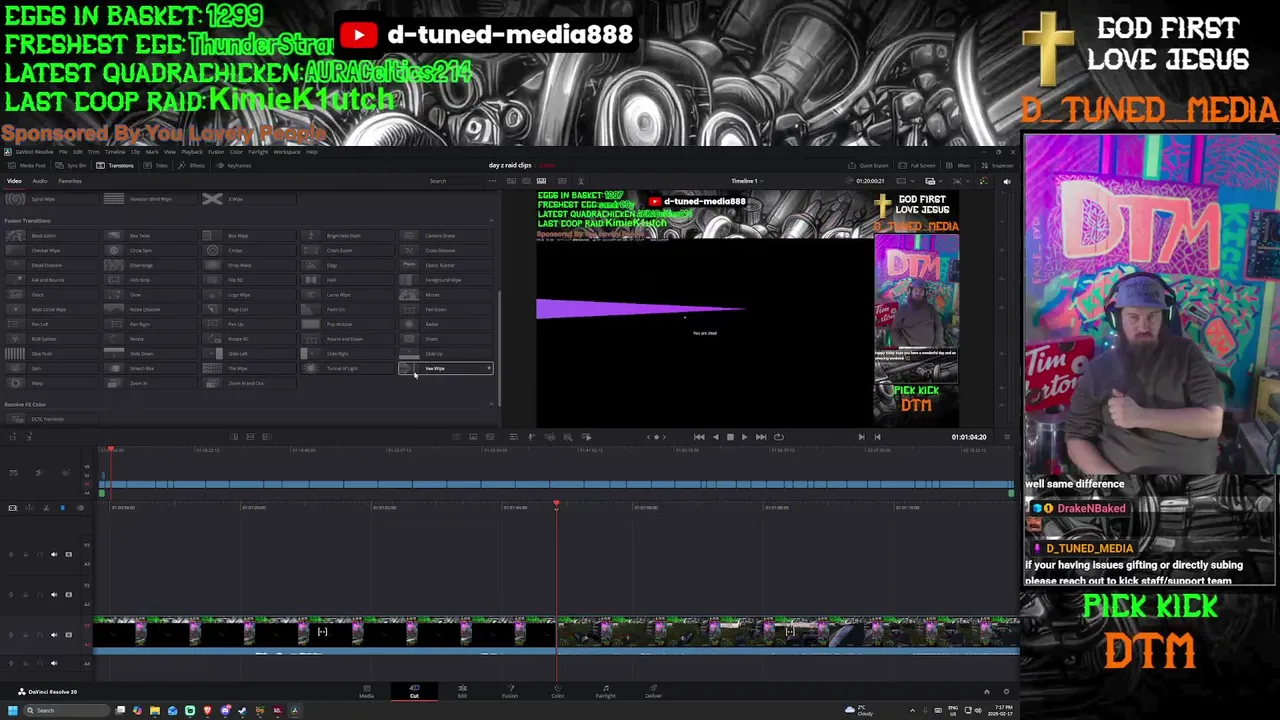Switch to the Fairlight page
Viewport: 1280px width, 720px height.
pyautogui.click(x=605, y=691)
